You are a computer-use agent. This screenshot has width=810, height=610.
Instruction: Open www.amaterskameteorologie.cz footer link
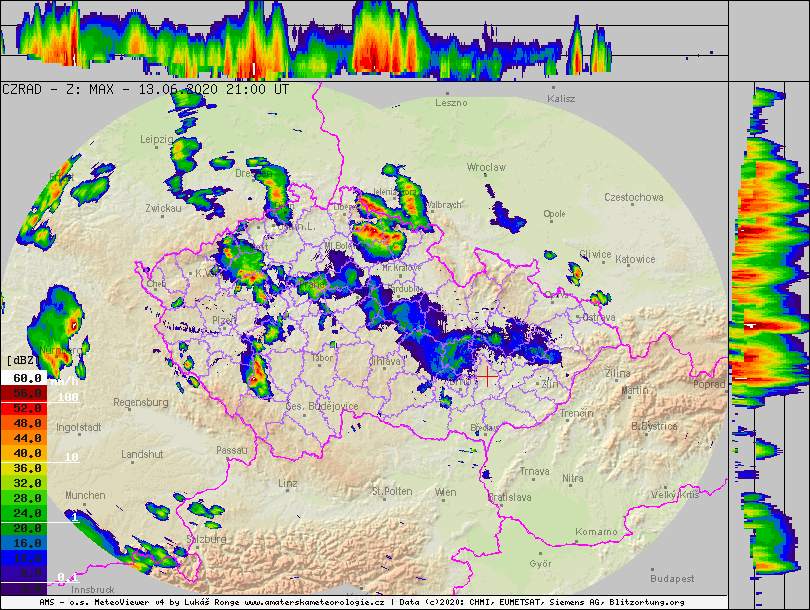[x=314, y=602]
